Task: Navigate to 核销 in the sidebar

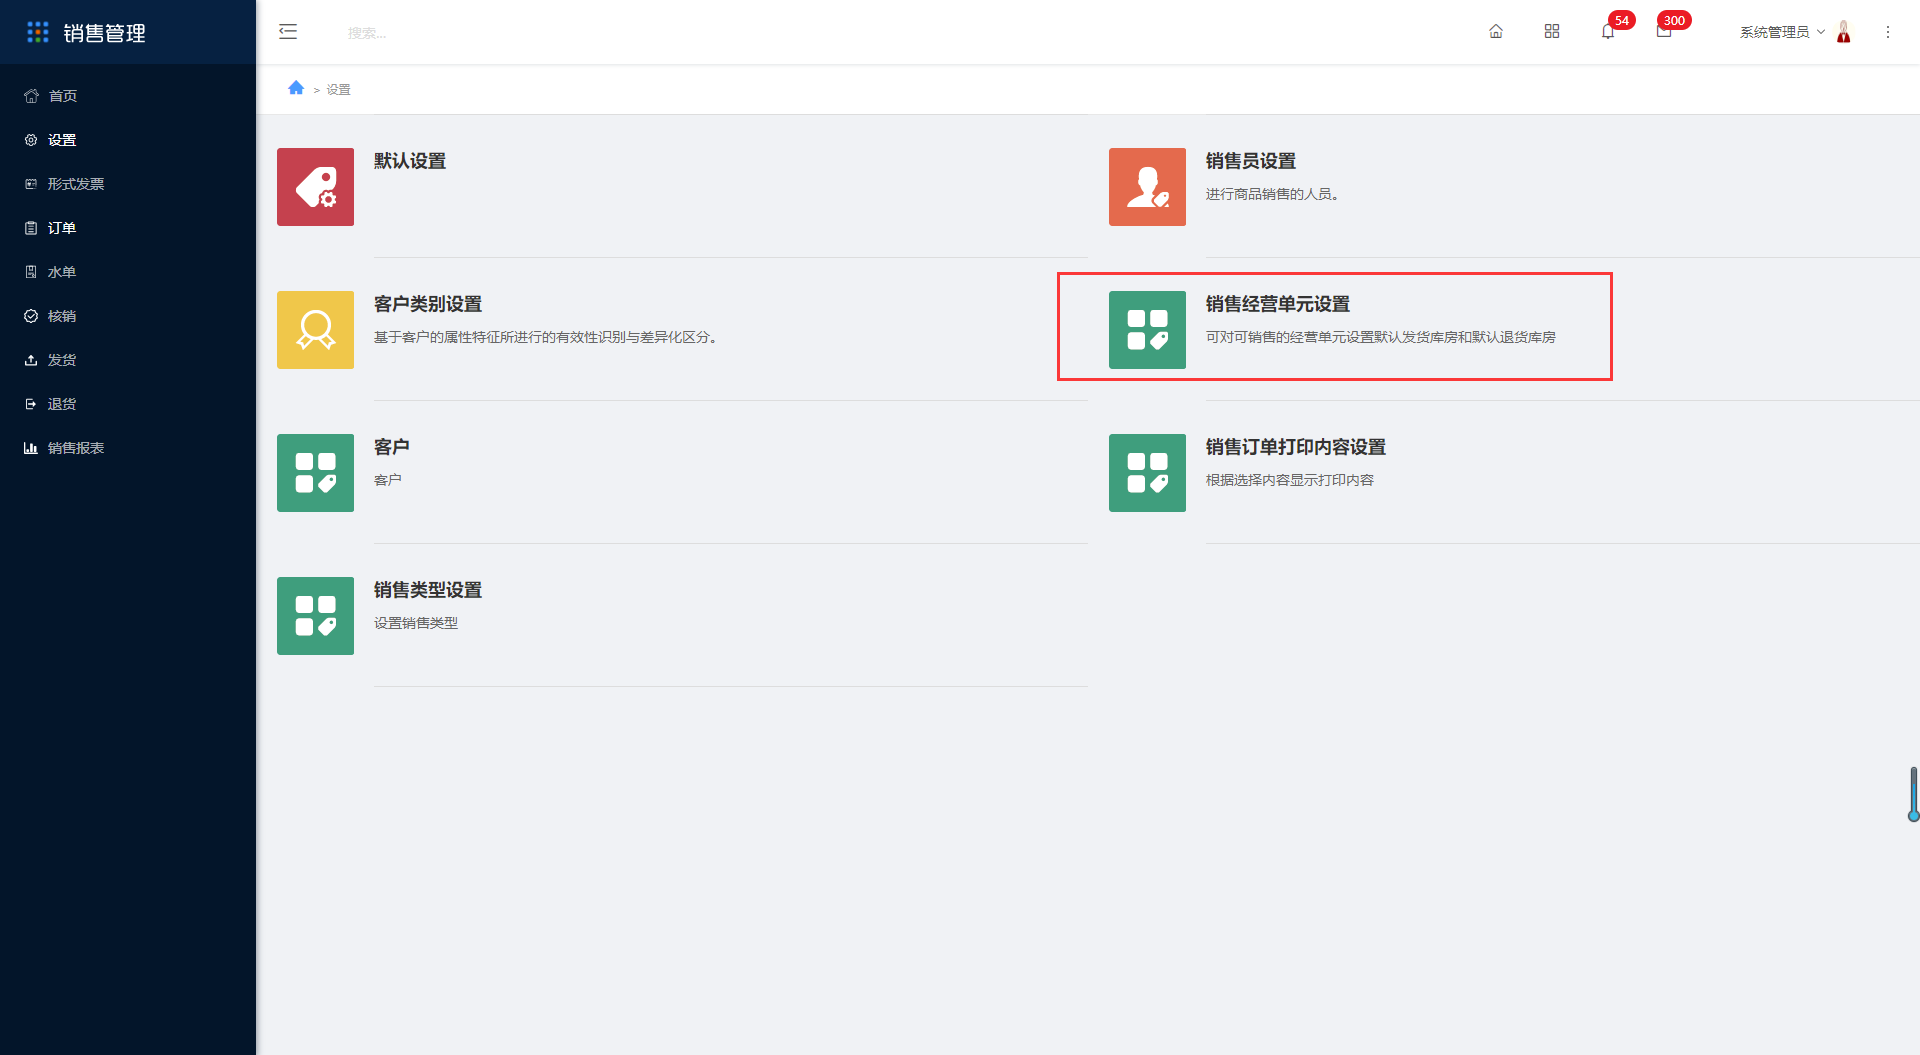Action: click(128, 316)
